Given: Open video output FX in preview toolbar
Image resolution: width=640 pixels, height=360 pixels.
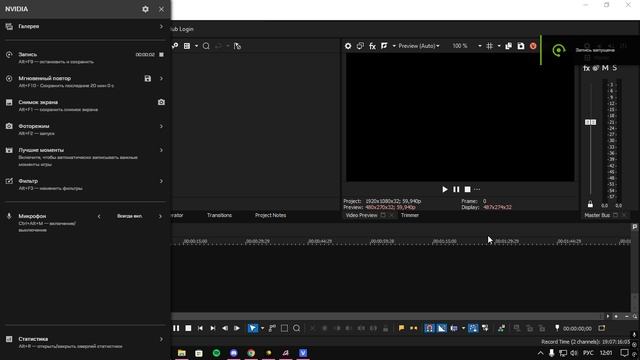Looking at the screenshot, I should click(x=372, y=46).
